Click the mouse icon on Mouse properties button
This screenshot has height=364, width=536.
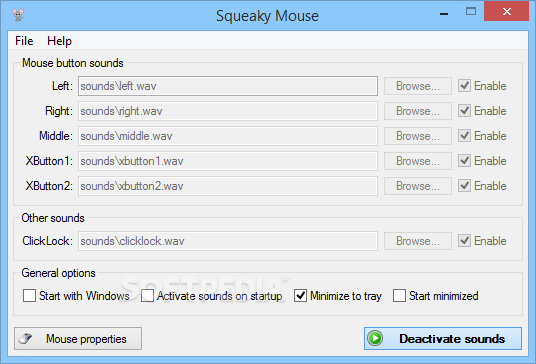(26, 339)
